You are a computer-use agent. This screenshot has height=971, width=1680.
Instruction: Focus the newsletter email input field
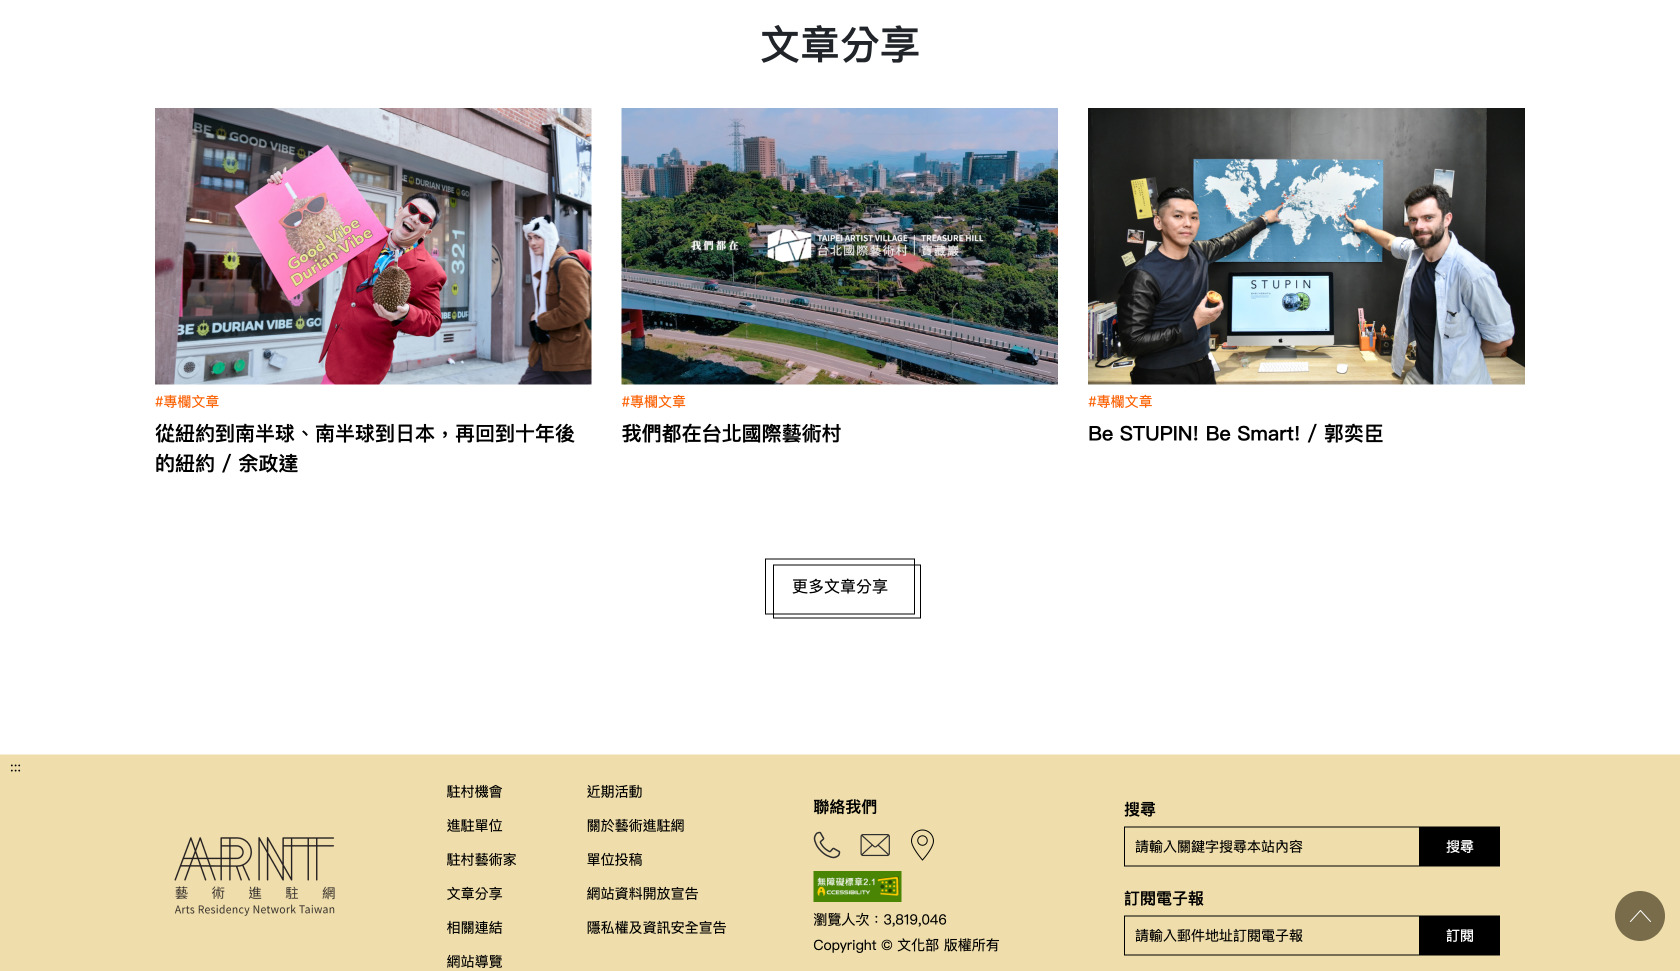coord(1271,935)
